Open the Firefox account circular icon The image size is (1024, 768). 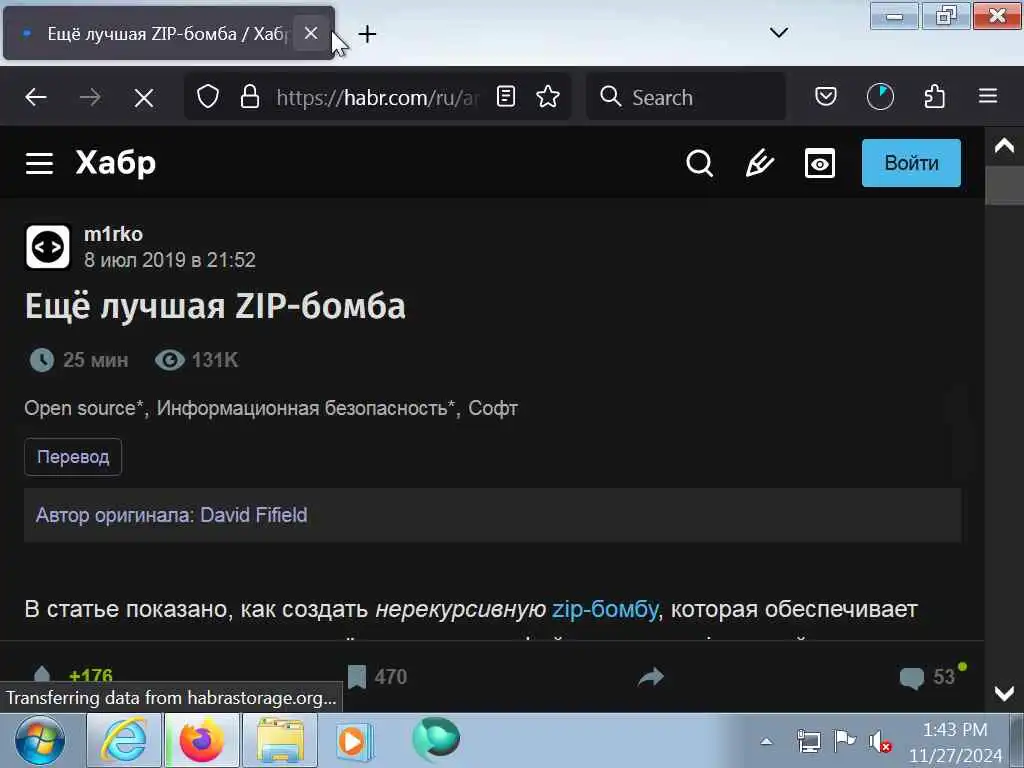(x=880, y=97)
